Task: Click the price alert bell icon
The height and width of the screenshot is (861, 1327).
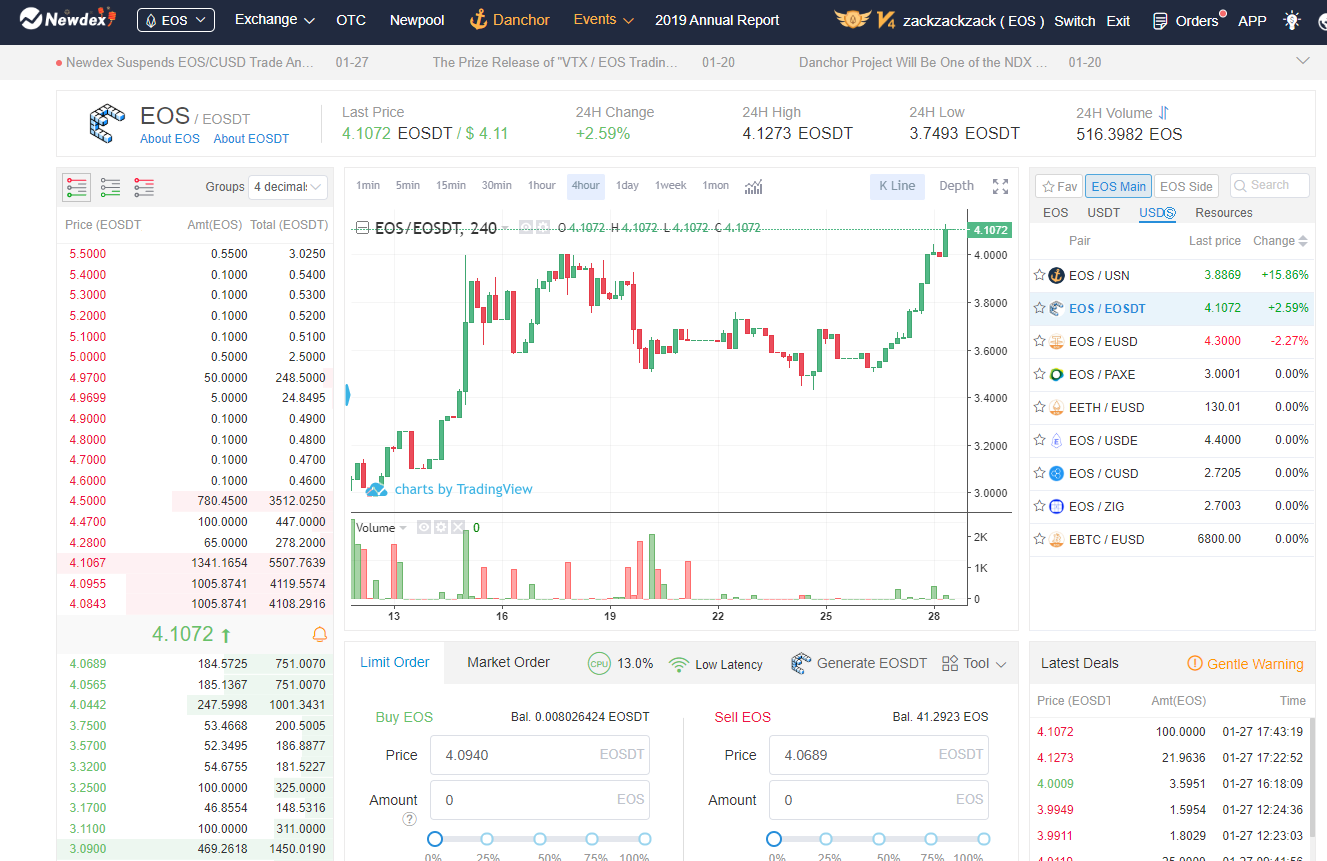Action: pyautogui.click(x=320, y=634)
